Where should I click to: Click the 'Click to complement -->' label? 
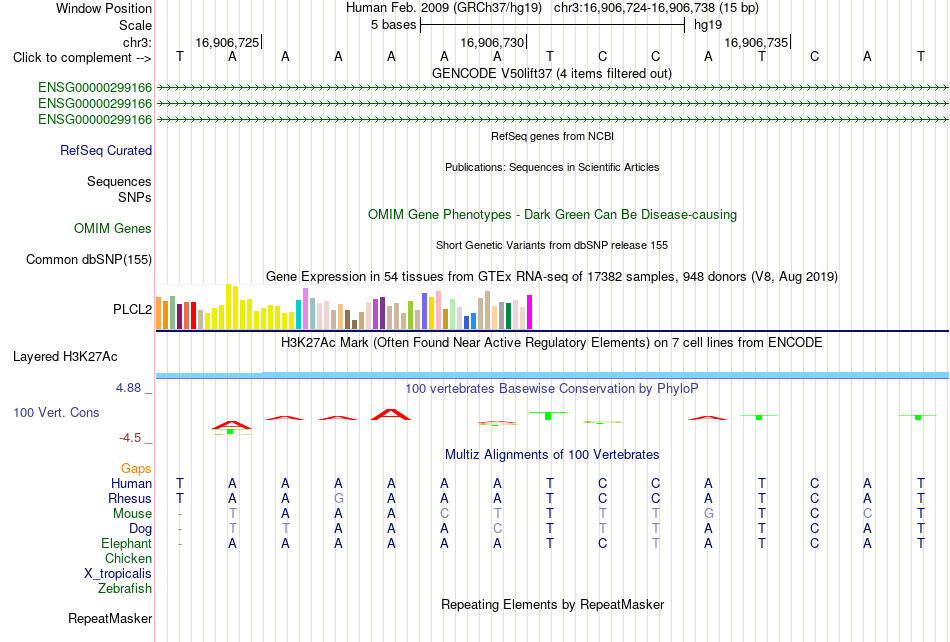[x=82, y=58]
